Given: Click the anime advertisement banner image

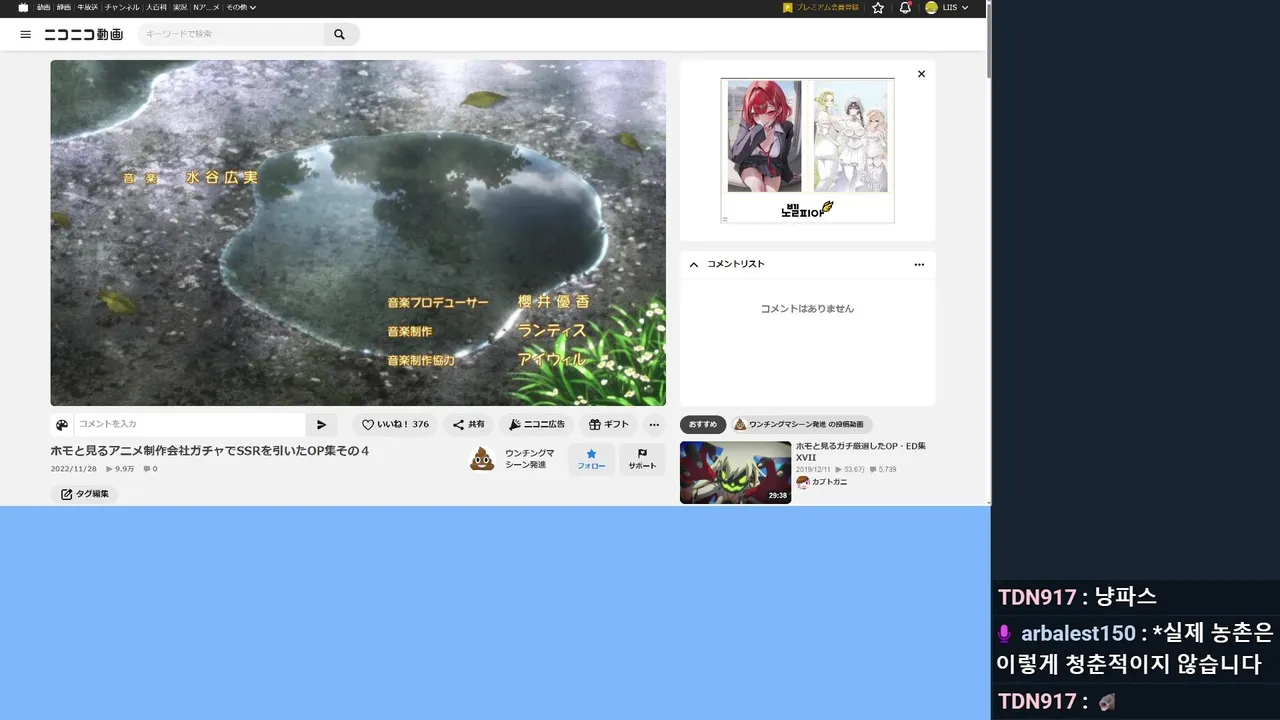Looking at the screenshot, I should coord(807,150).
